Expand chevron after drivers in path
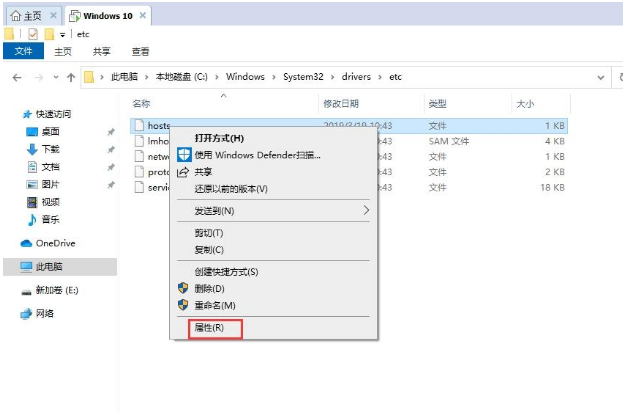 [380, 77]
